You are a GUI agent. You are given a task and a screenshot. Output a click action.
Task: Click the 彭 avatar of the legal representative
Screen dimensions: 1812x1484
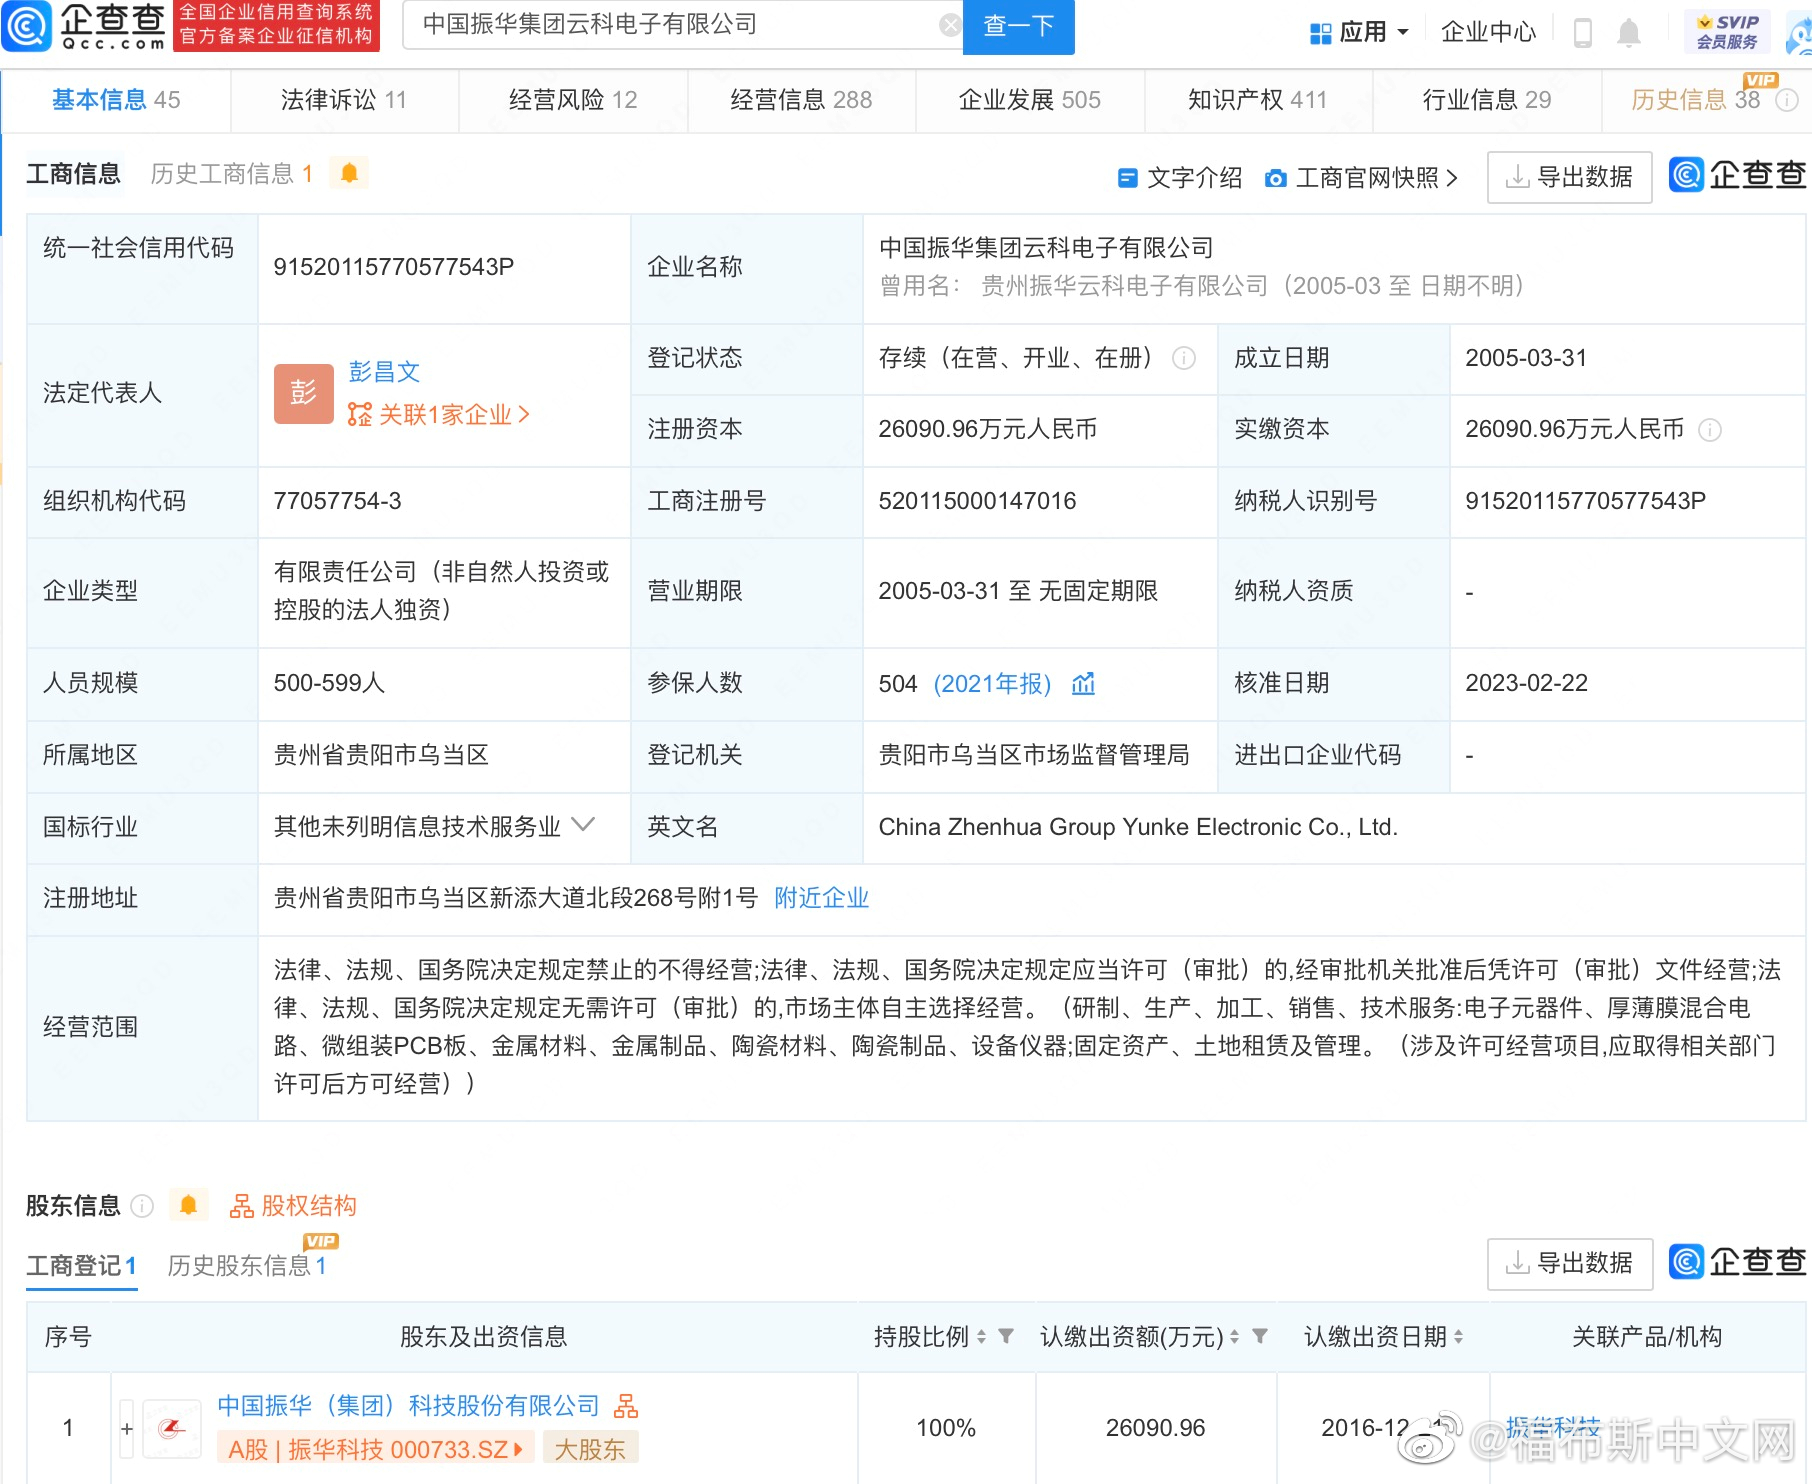[x=304, y=393]
